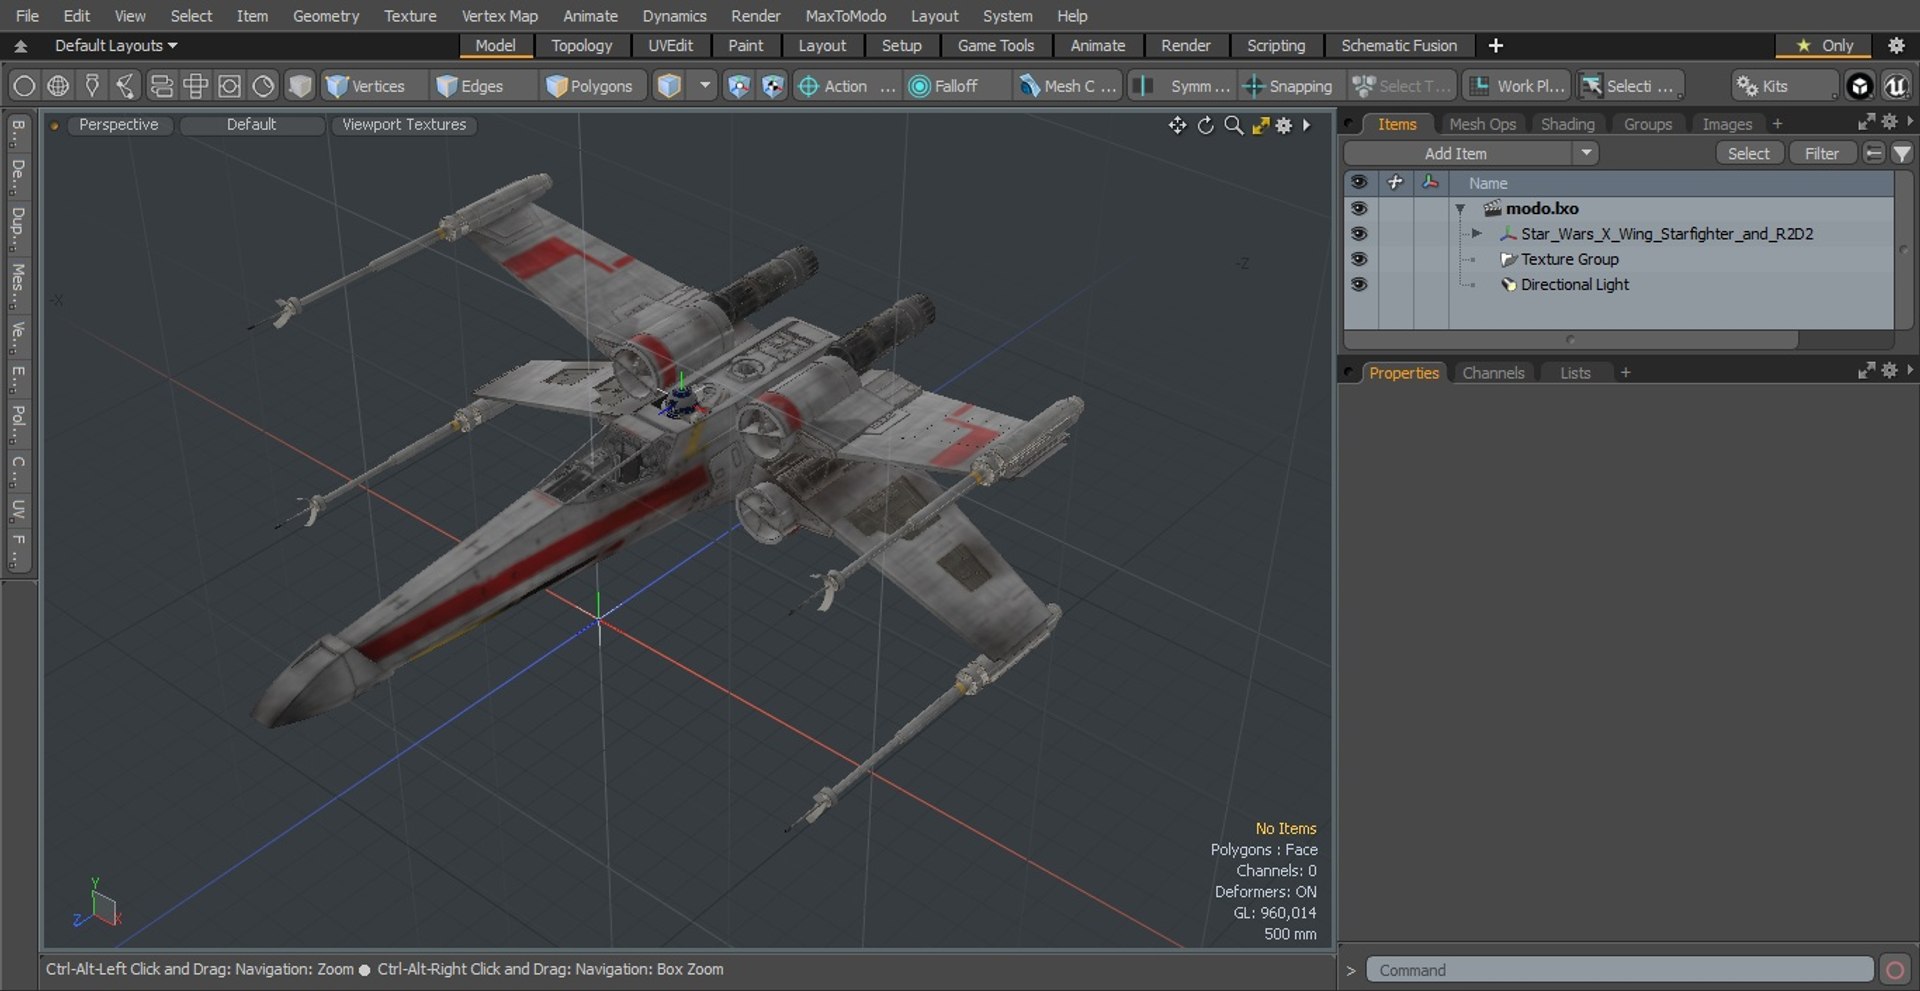The width and height of the screenshot is (1920, 991).
Task: Switch to the UVEdit layout tab
Action: (670, 46)
